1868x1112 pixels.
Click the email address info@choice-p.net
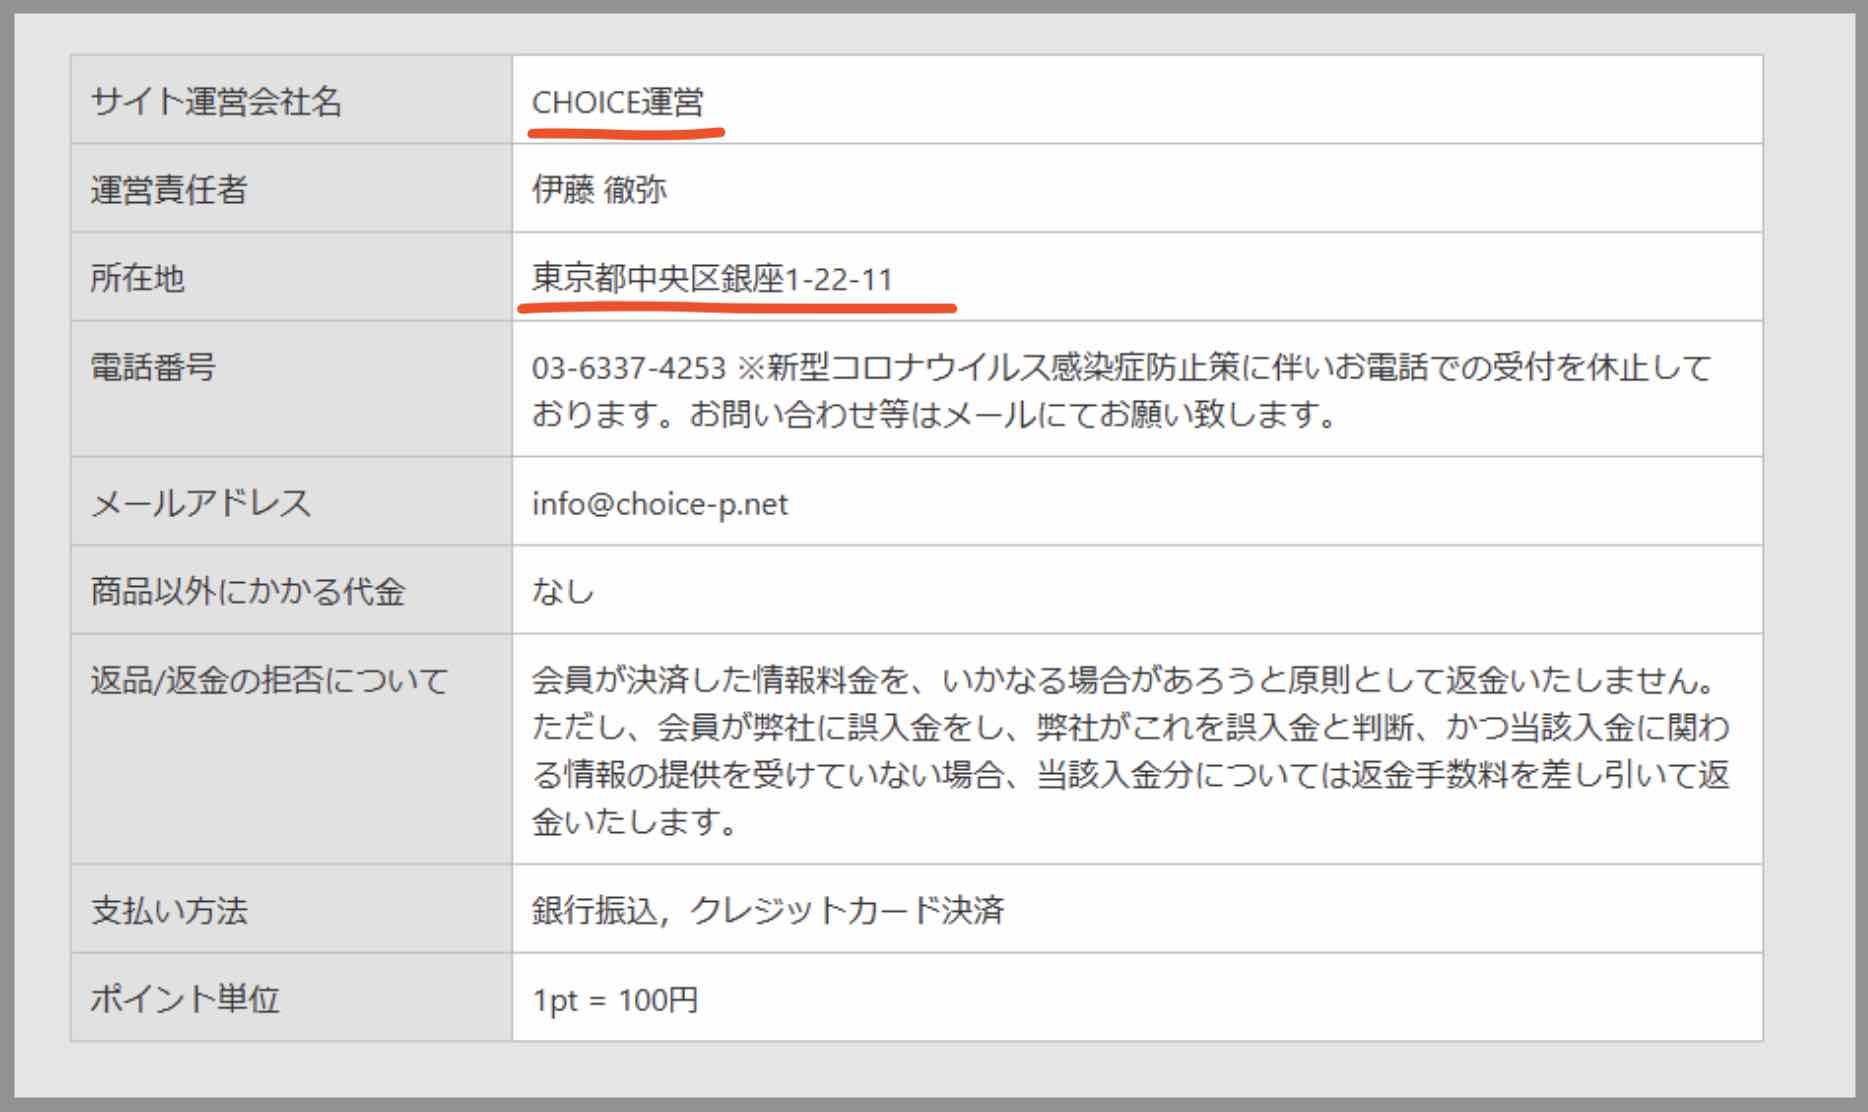[660, 504]
